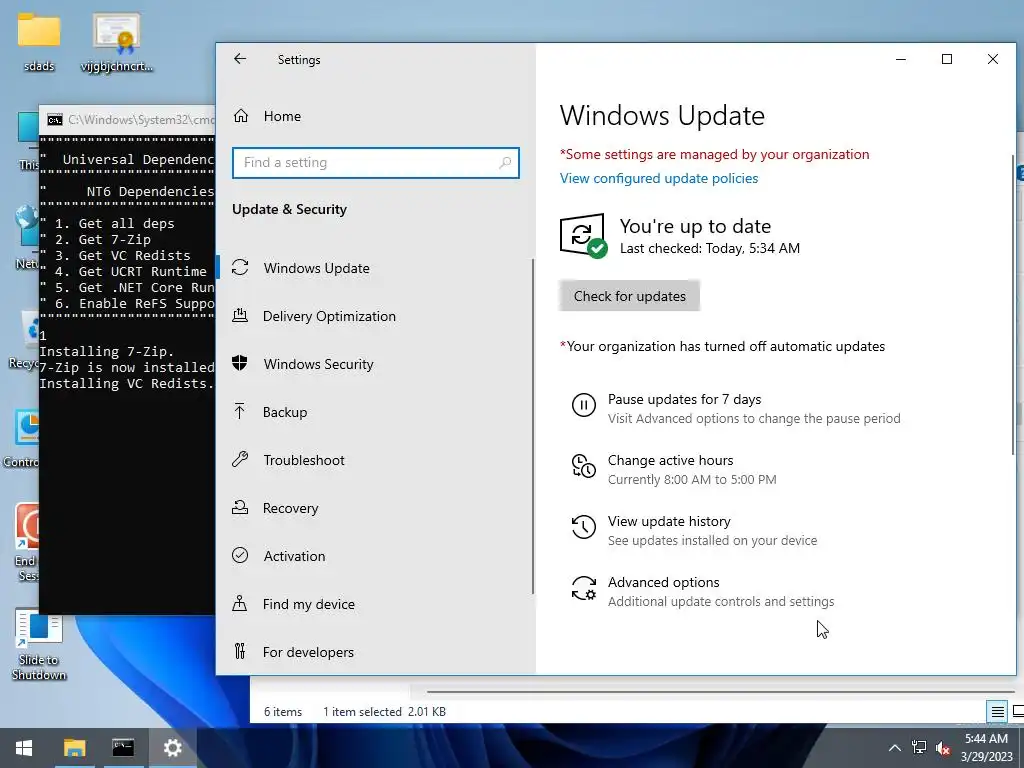Screen dimensions: 1024x768
Task: Click the Advanced options gear-arrows icon
Action: pyautogui.click(x=584, y=588)
